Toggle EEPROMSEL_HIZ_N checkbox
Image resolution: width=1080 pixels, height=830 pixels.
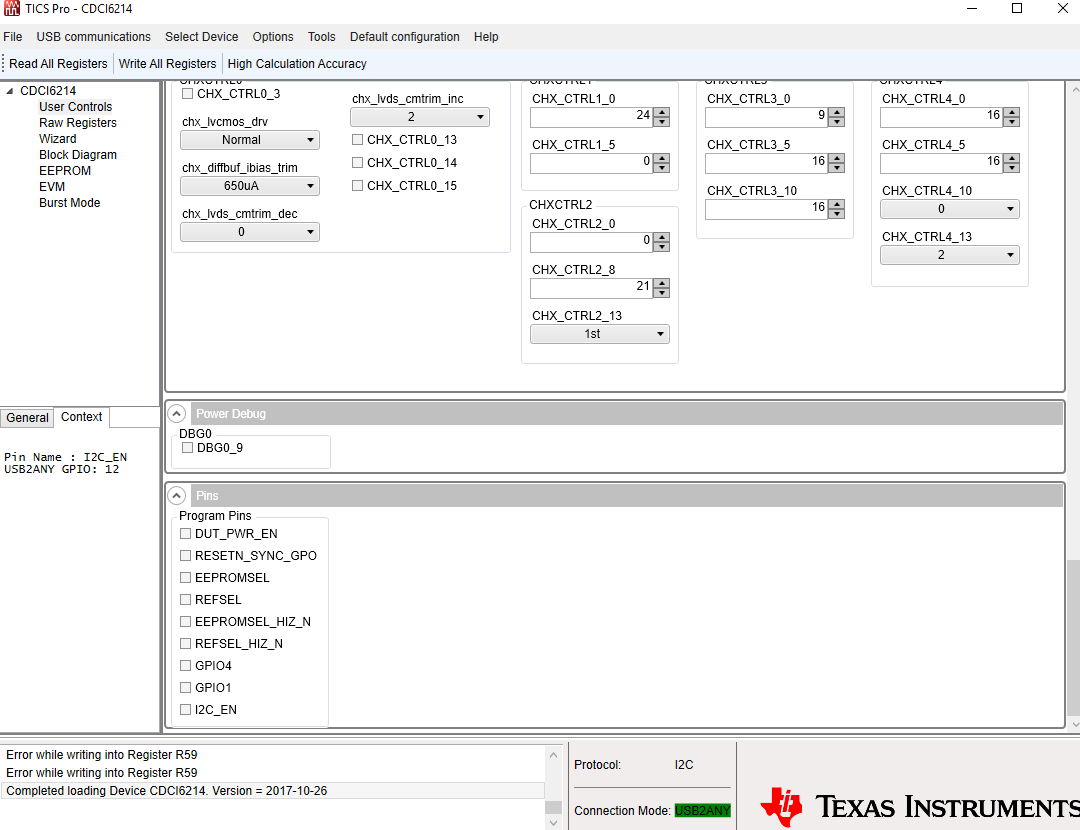coord(185,621)
